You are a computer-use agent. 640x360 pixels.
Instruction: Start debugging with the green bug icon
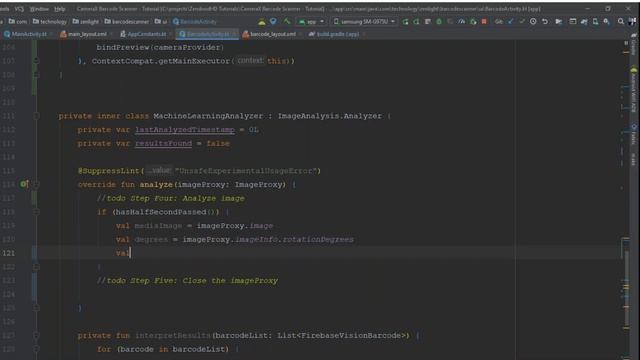click(439, 21)
